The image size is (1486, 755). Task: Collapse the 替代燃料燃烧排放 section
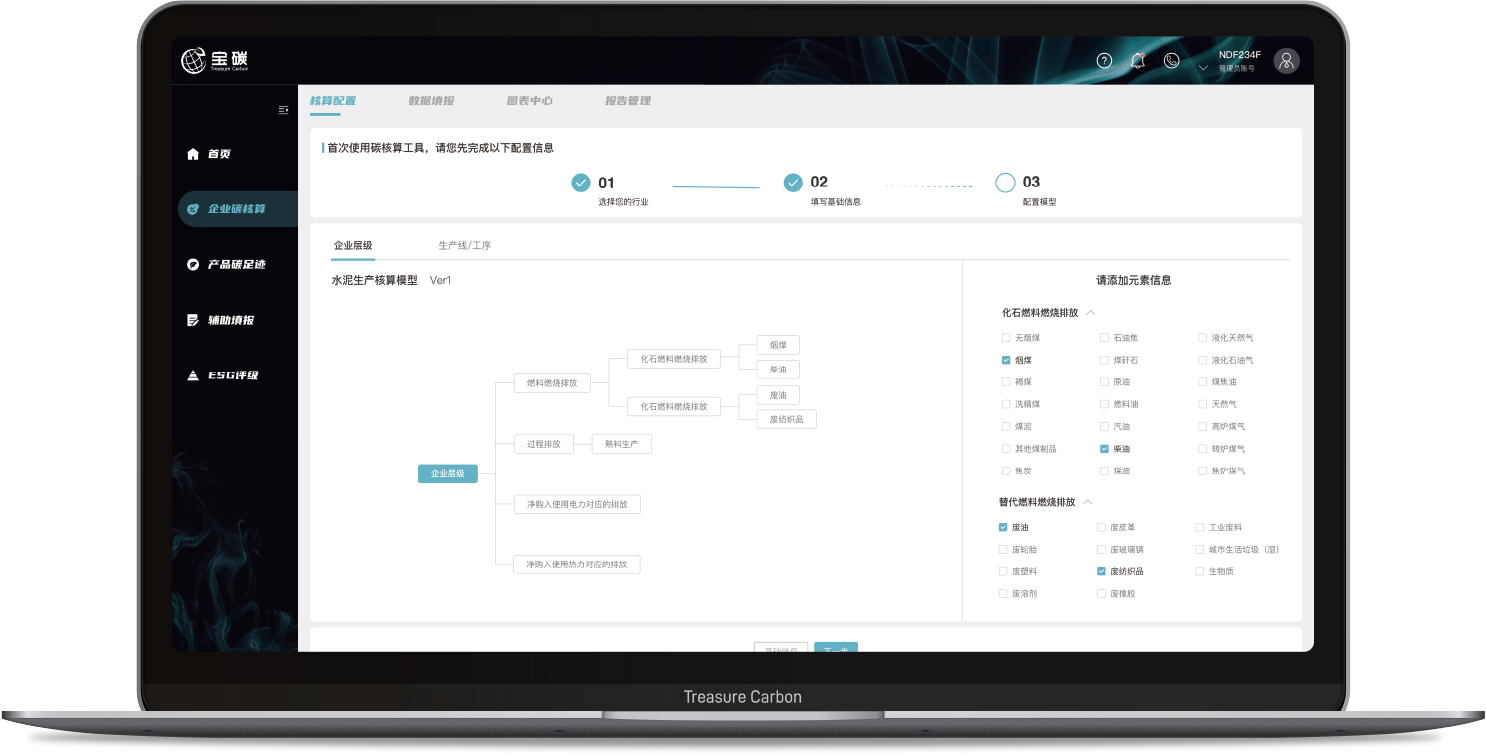pyautogui.click(x=1088, y=502)
